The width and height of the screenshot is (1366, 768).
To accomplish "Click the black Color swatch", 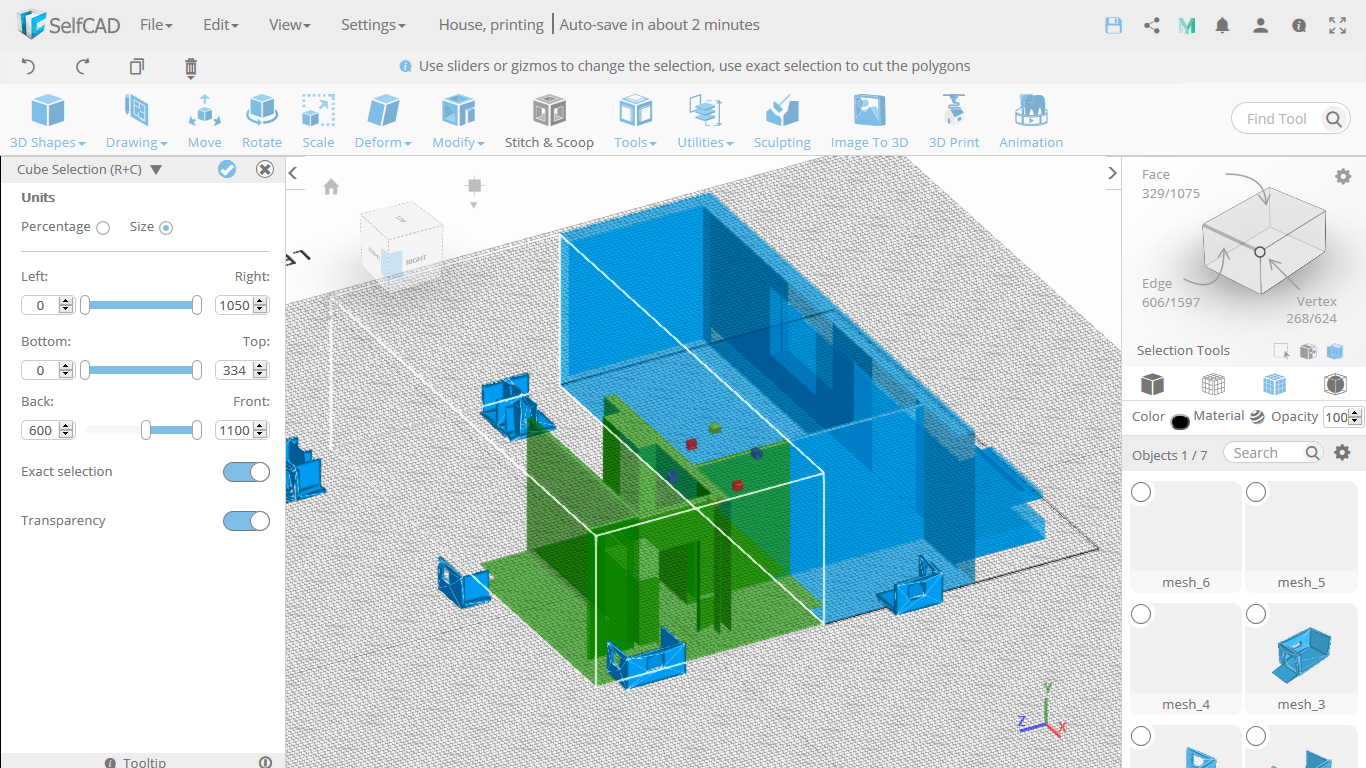I will pyautogui.click(x=1180, y=421).
